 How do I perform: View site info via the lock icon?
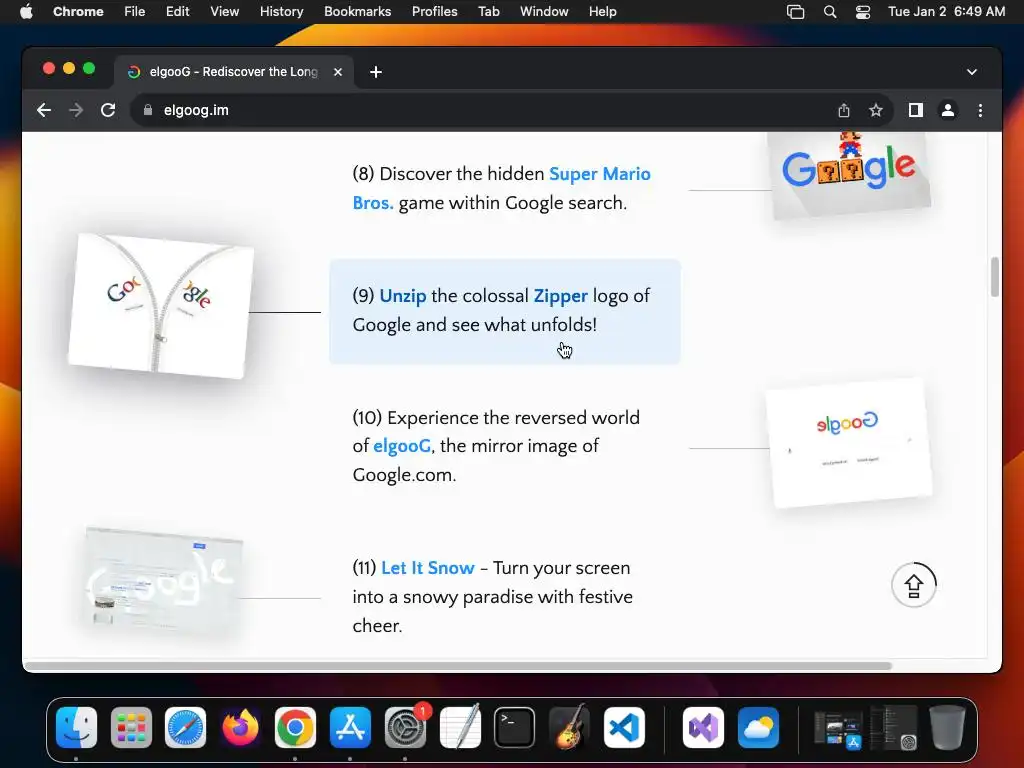click(148, 110)
